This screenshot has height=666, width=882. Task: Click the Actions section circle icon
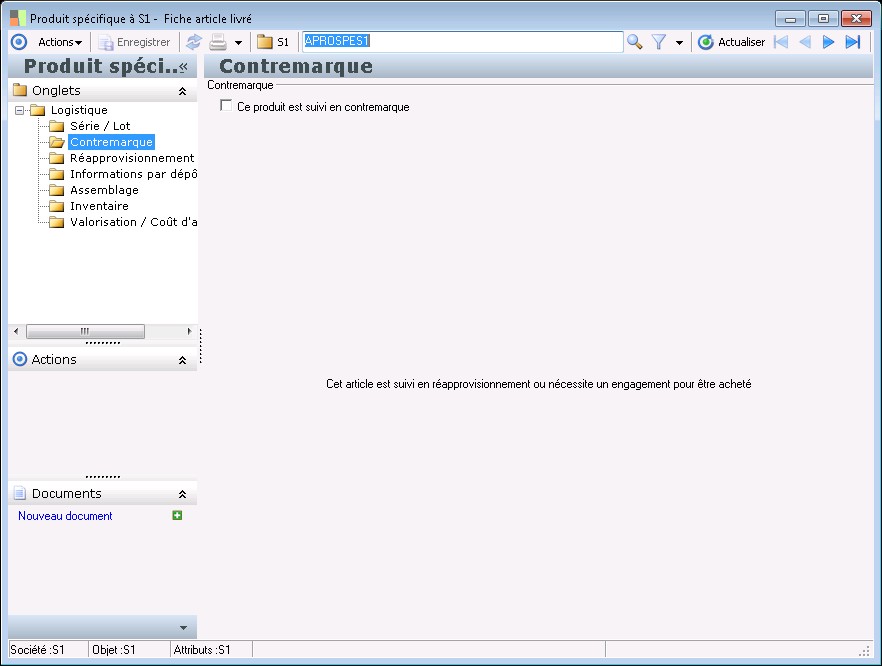pos(20,359)
